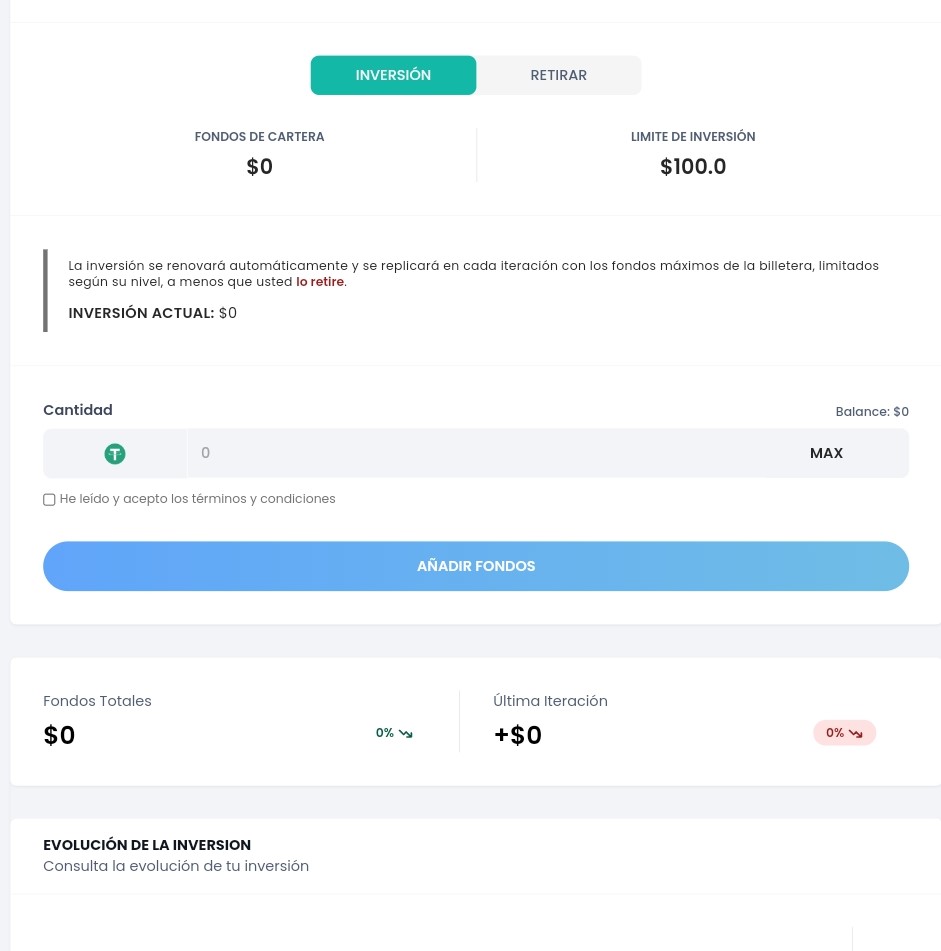Click the Fondos Totales $0 amount

pyautogui.click(x=60, y=735)
